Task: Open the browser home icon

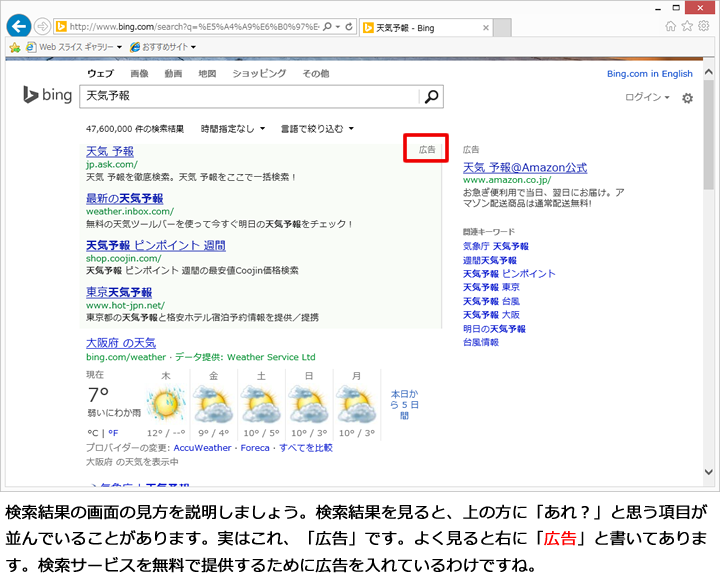Action: pyautogui.click(x=670, y=26)
